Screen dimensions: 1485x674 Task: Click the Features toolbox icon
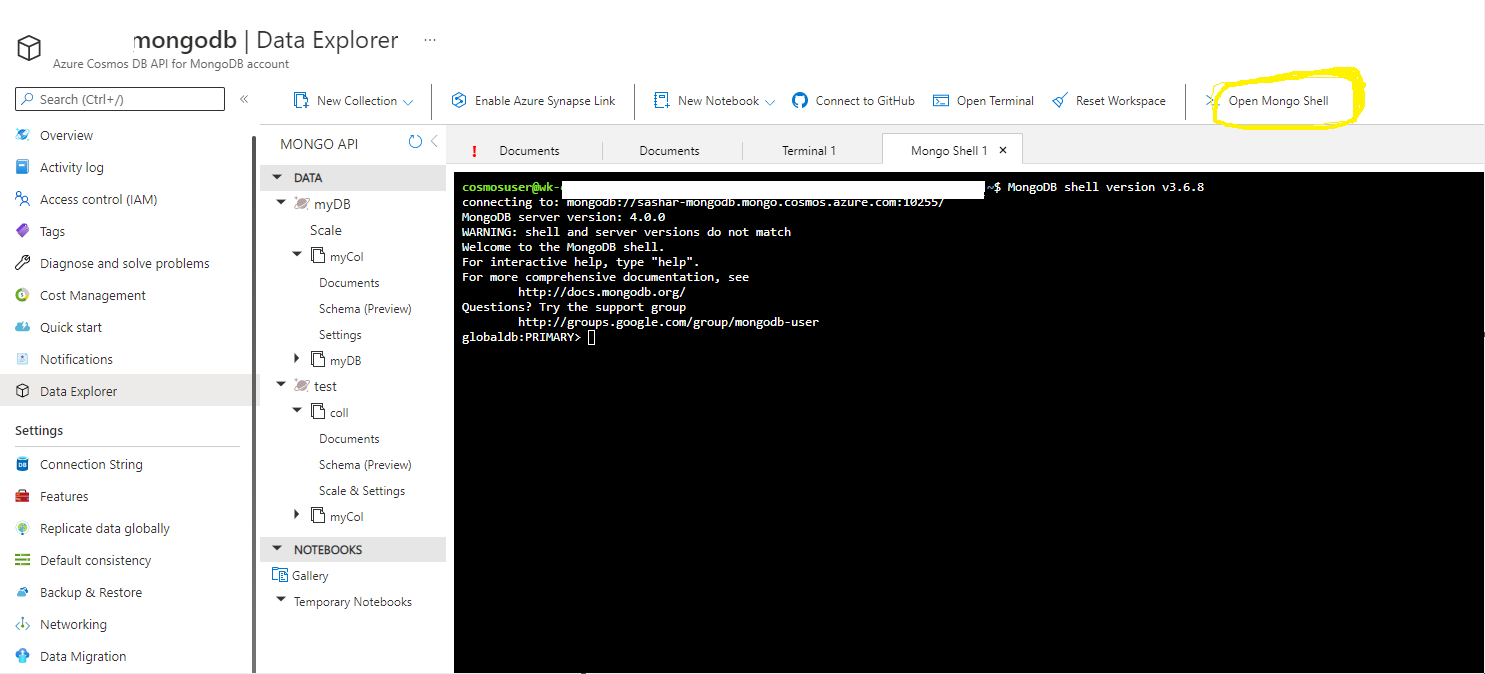(x=22, y=496)
